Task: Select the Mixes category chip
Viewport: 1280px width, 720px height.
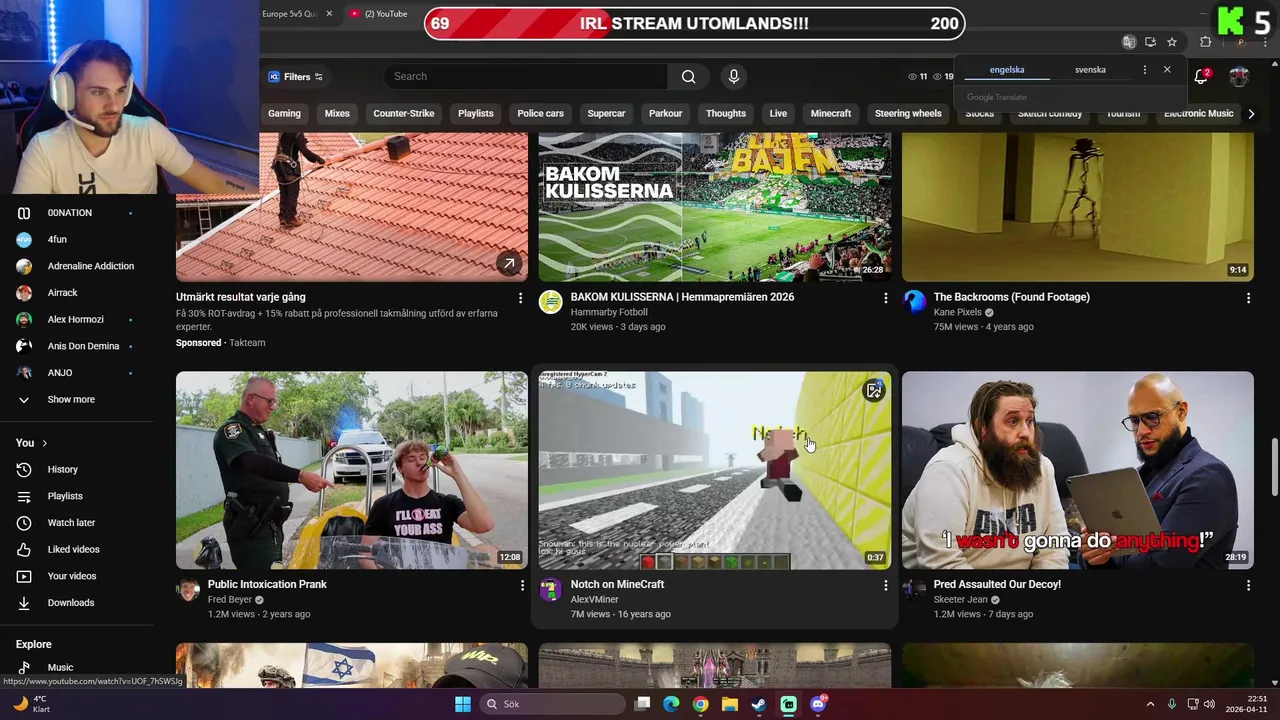Action: tap(337, 114)
